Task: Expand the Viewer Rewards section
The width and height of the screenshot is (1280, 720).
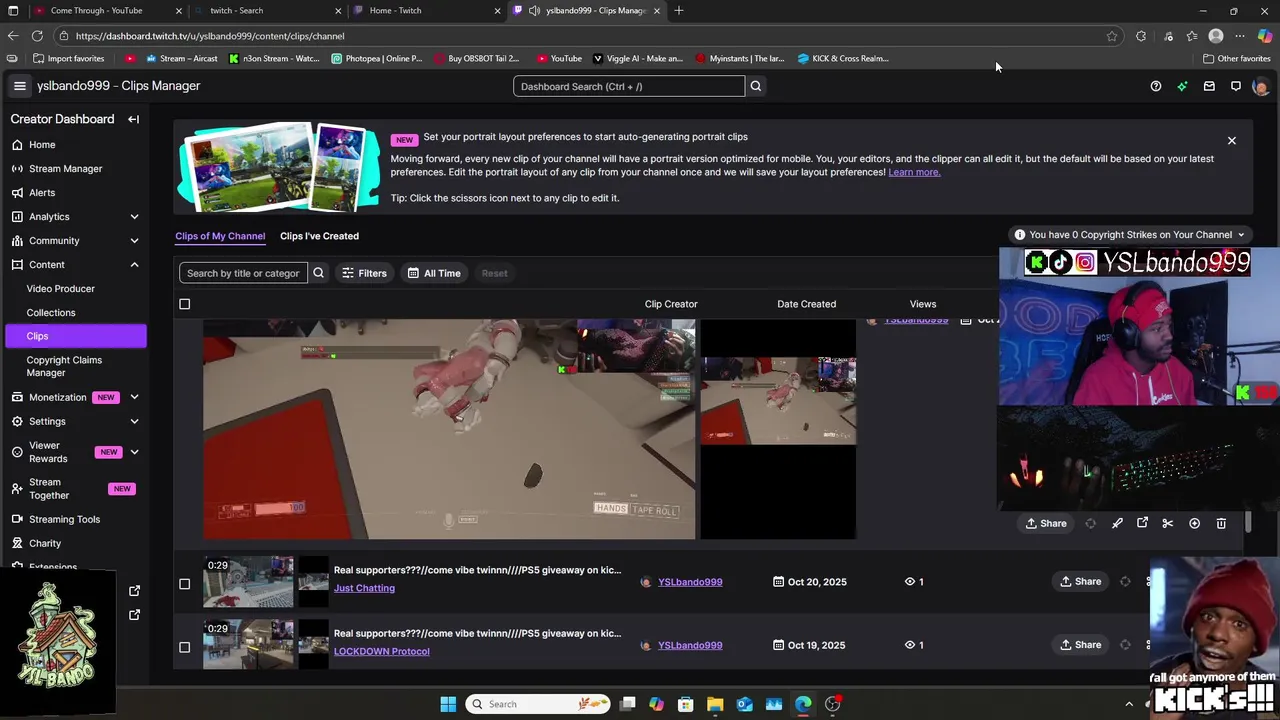Action: coord(134,452)
